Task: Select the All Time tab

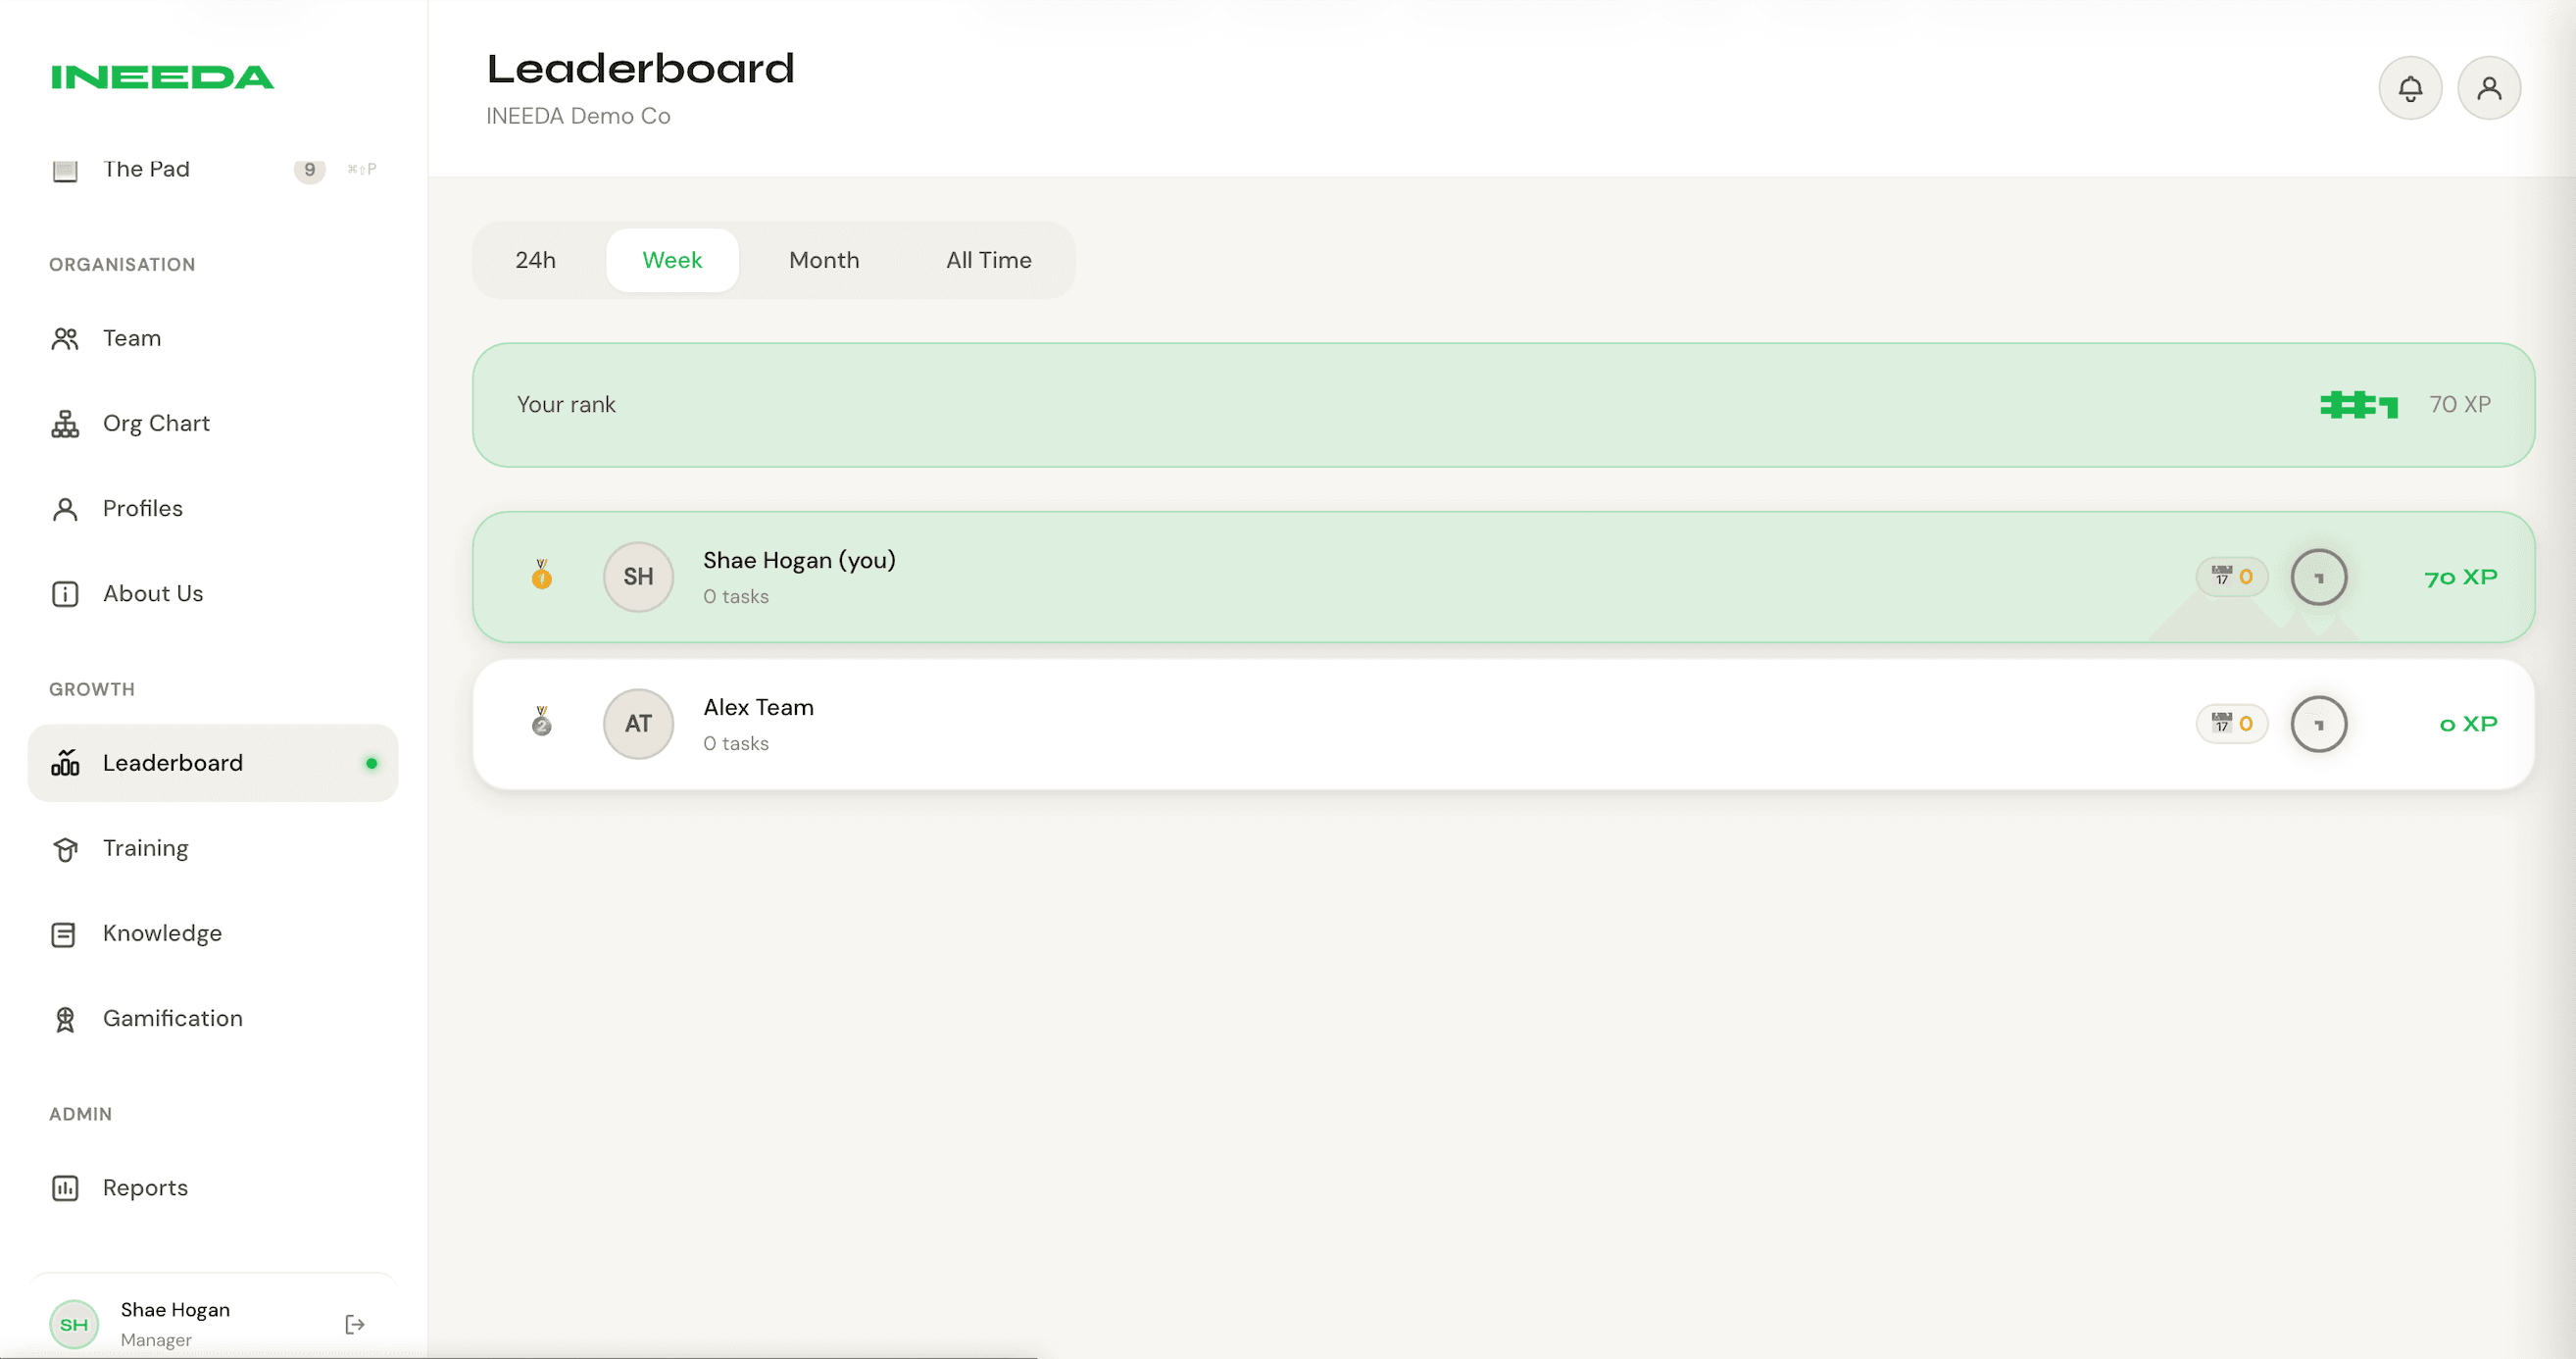Action: (x=988, y=260)
